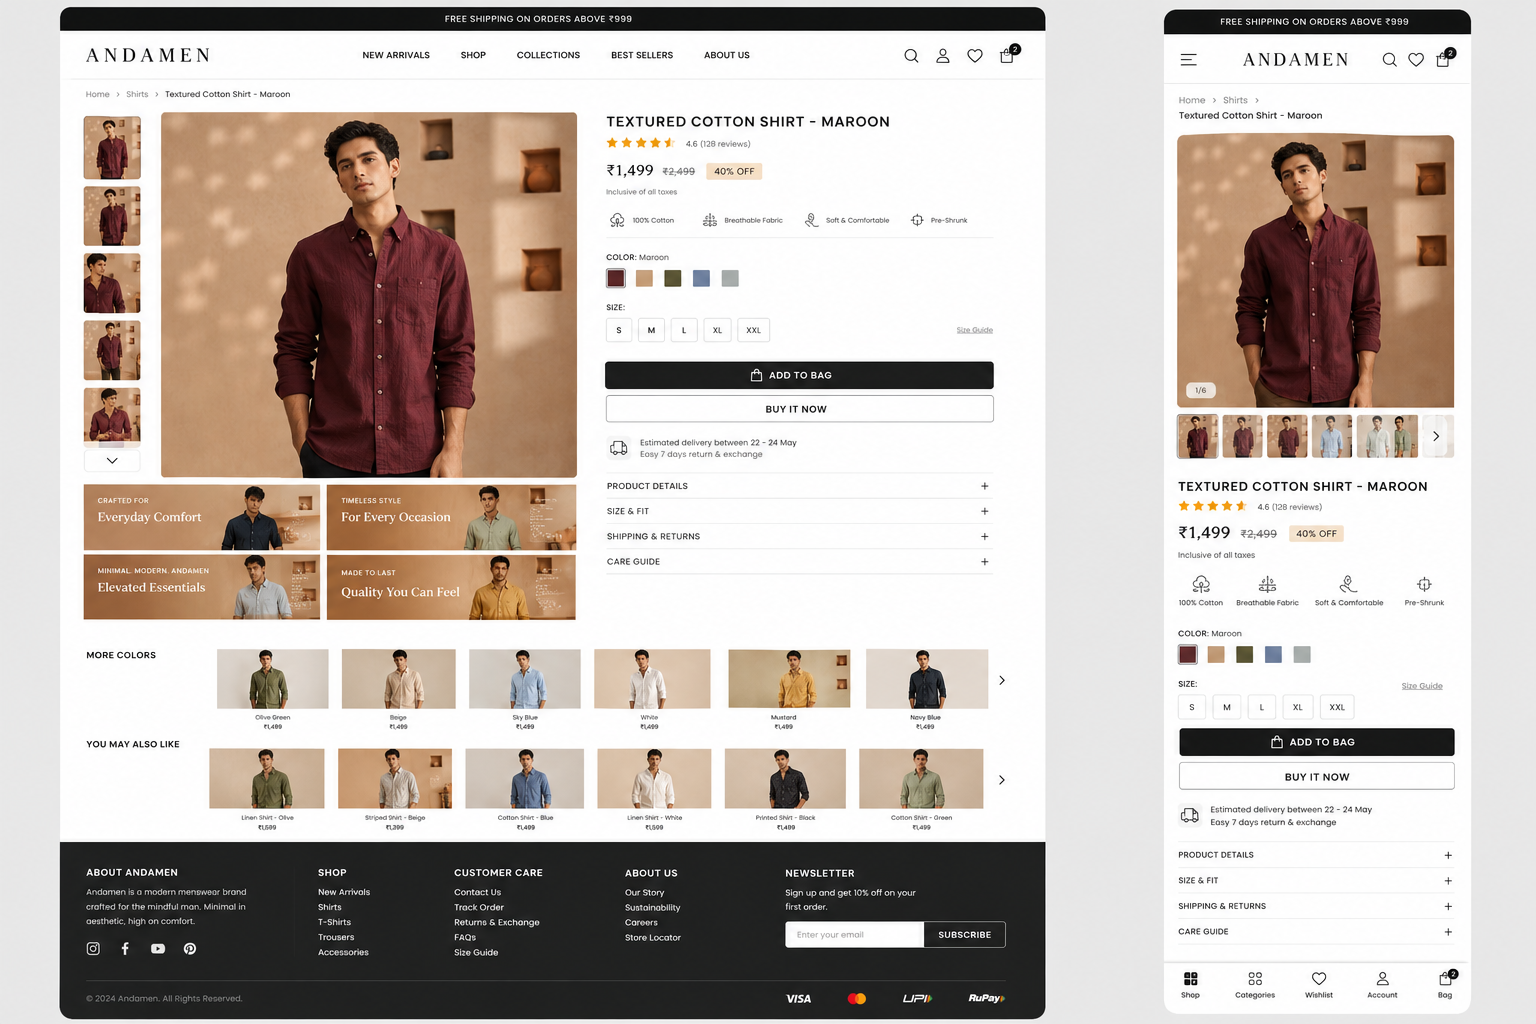This screenshot has width=1536, height=1024.
Task: Expand Product Details in the mobile view
Action: point(1316,855)
